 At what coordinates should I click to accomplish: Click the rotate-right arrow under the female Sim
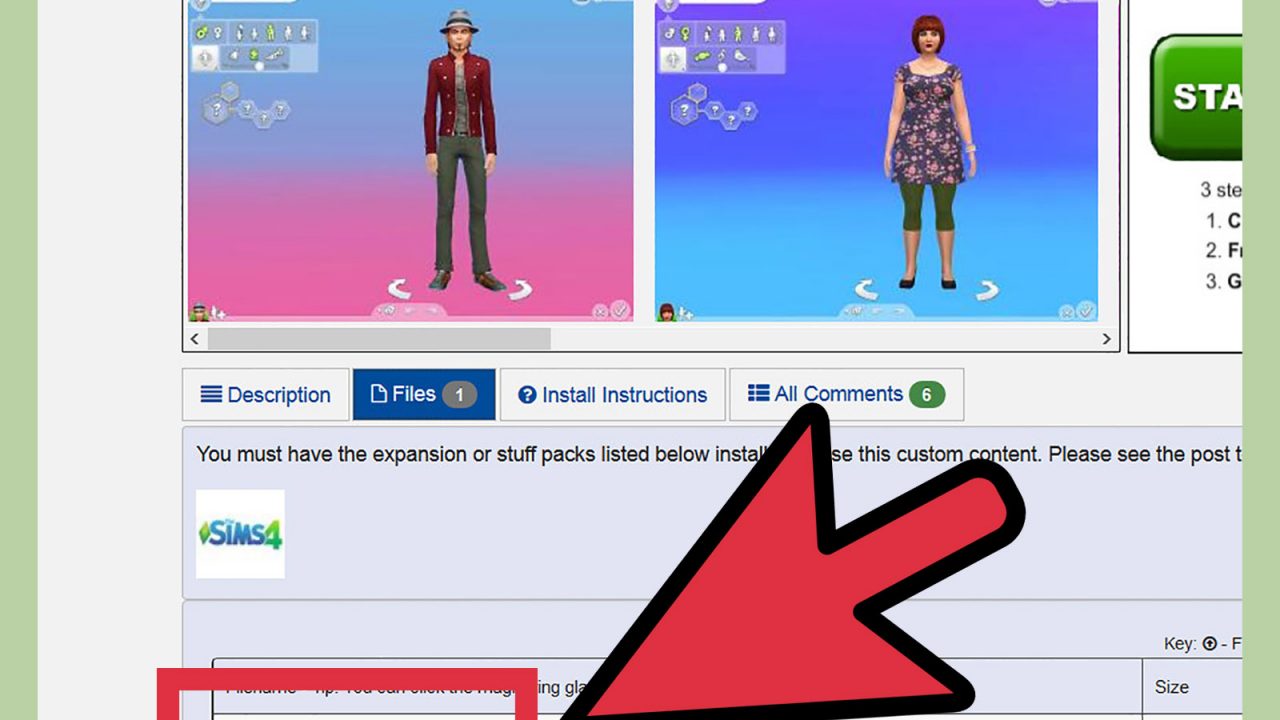tap(987, 289)
